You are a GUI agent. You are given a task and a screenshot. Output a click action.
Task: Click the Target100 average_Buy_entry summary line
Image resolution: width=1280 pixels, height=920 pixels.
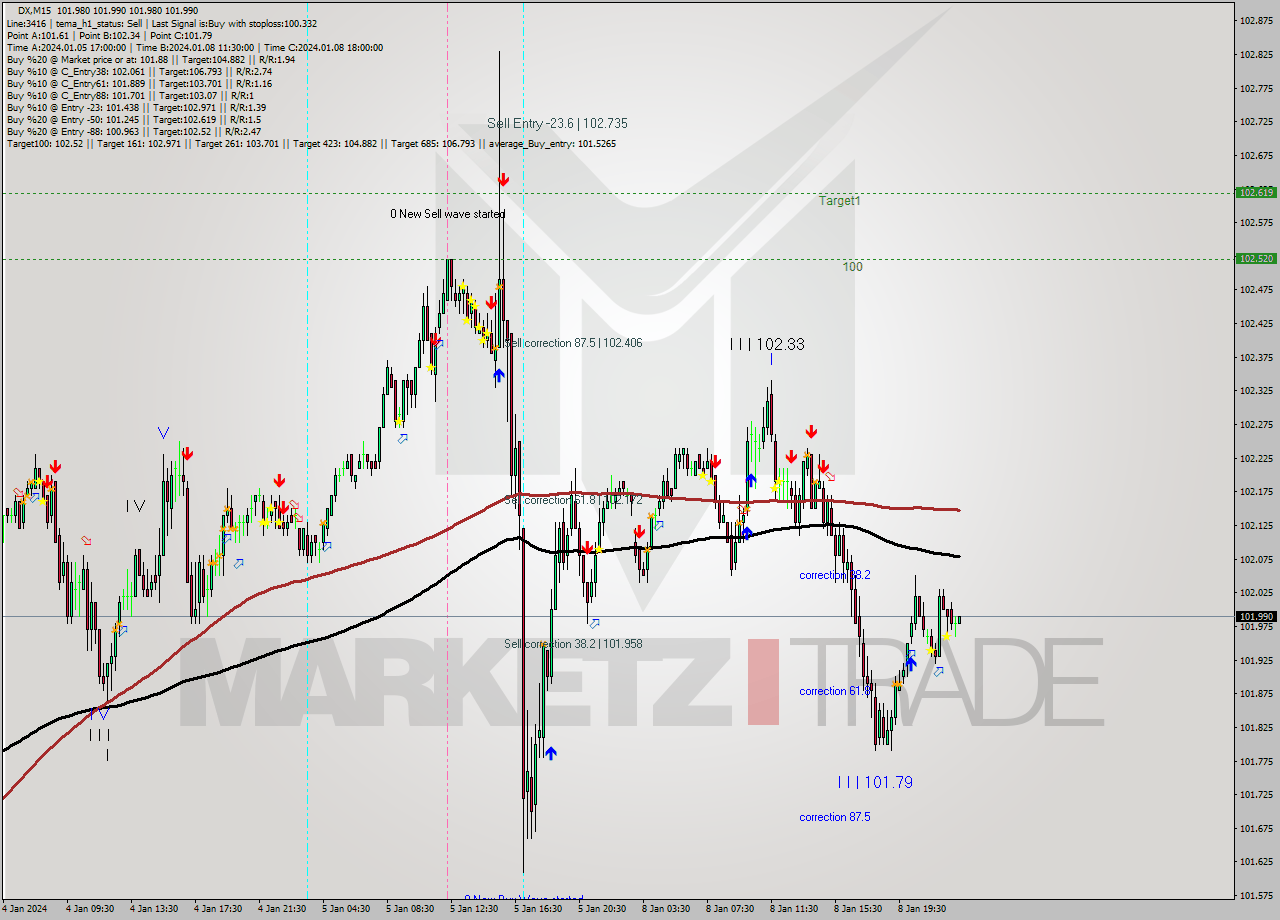pos(311,143)
